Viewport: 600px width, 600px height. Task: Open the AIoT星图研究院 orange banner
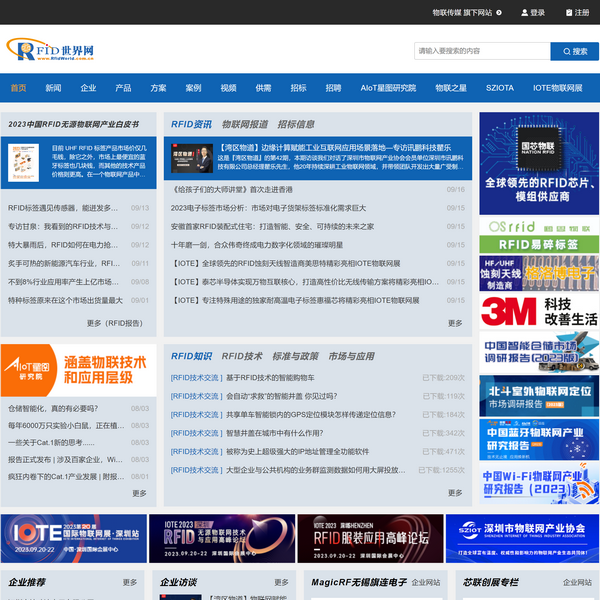[79, 370]
